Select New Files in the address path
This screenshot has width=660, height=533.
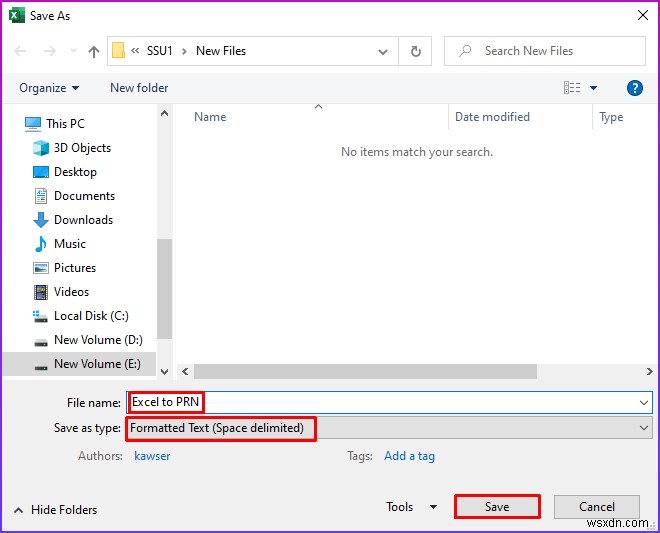pyautogui.click(x=221, y=51)
